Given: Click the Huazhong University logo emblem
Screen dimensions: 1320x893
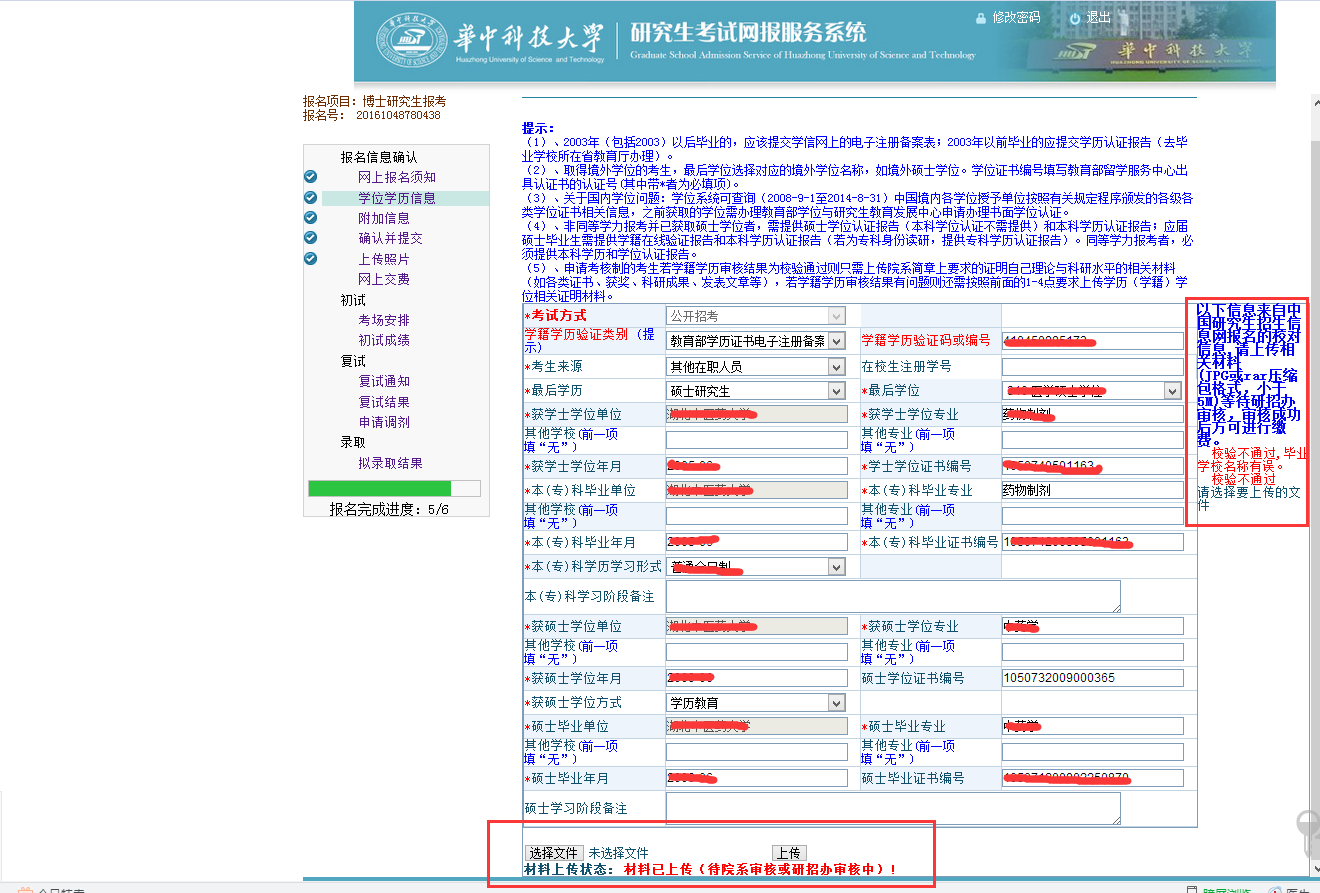Looking at the screenshot, I should pyautogui.click(x=408, y=42).
